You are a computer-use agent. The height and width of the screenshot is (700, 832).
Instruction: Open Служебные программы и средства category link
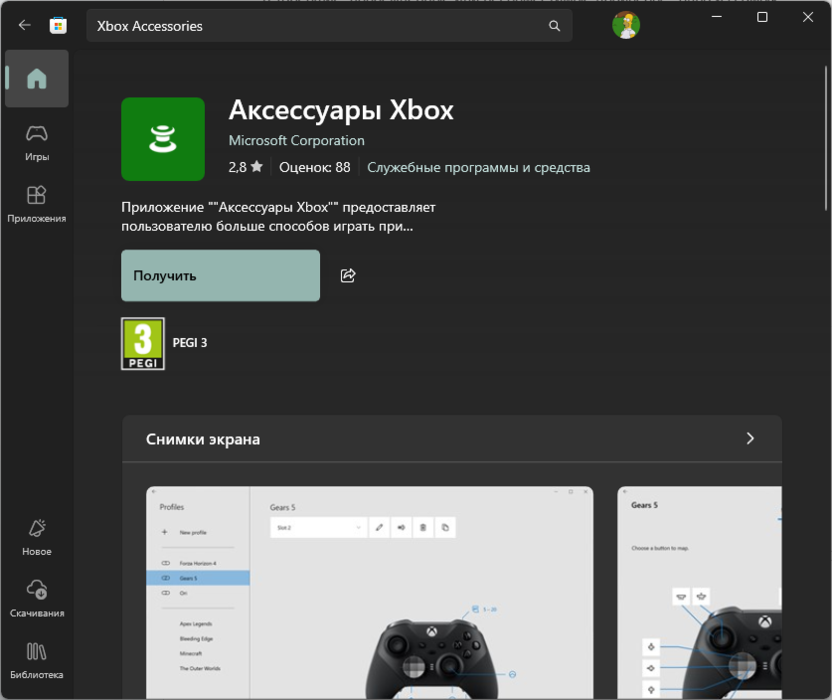click(478, 167)
